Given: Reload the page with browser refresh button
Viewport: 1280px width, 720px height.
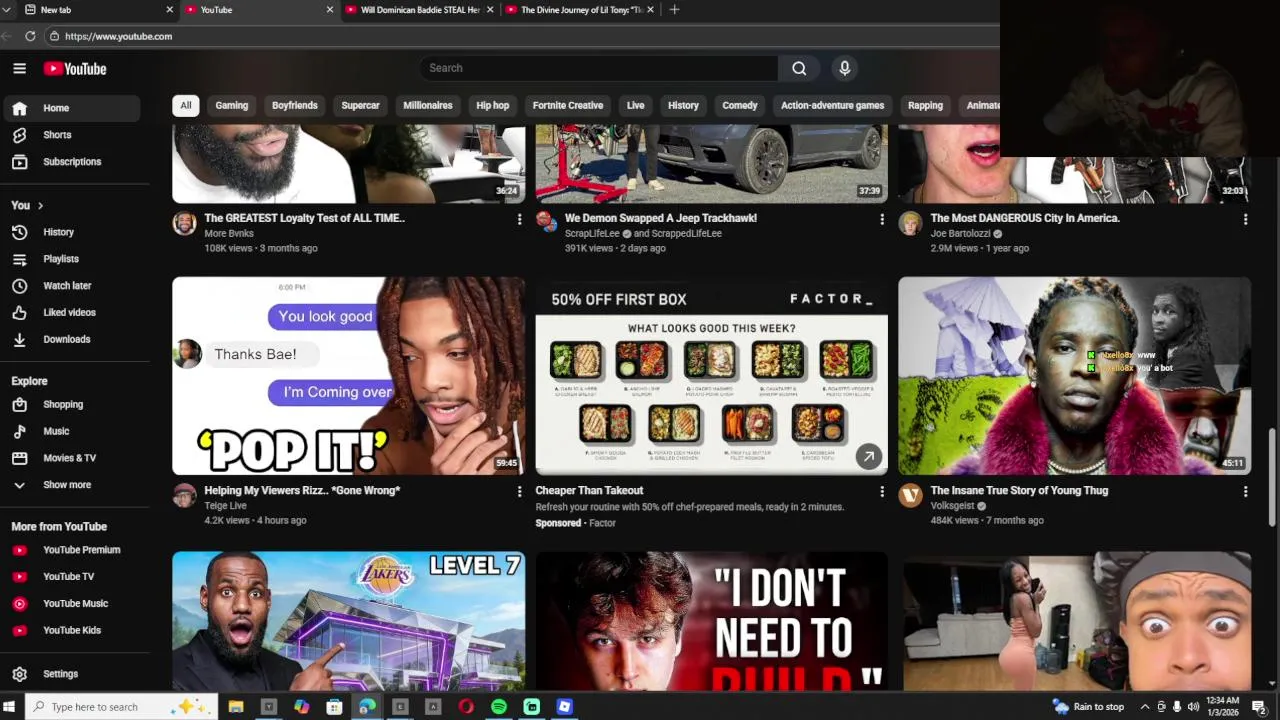Looking at the screenshot, I should pyautogui.click(x=30, y=36).
